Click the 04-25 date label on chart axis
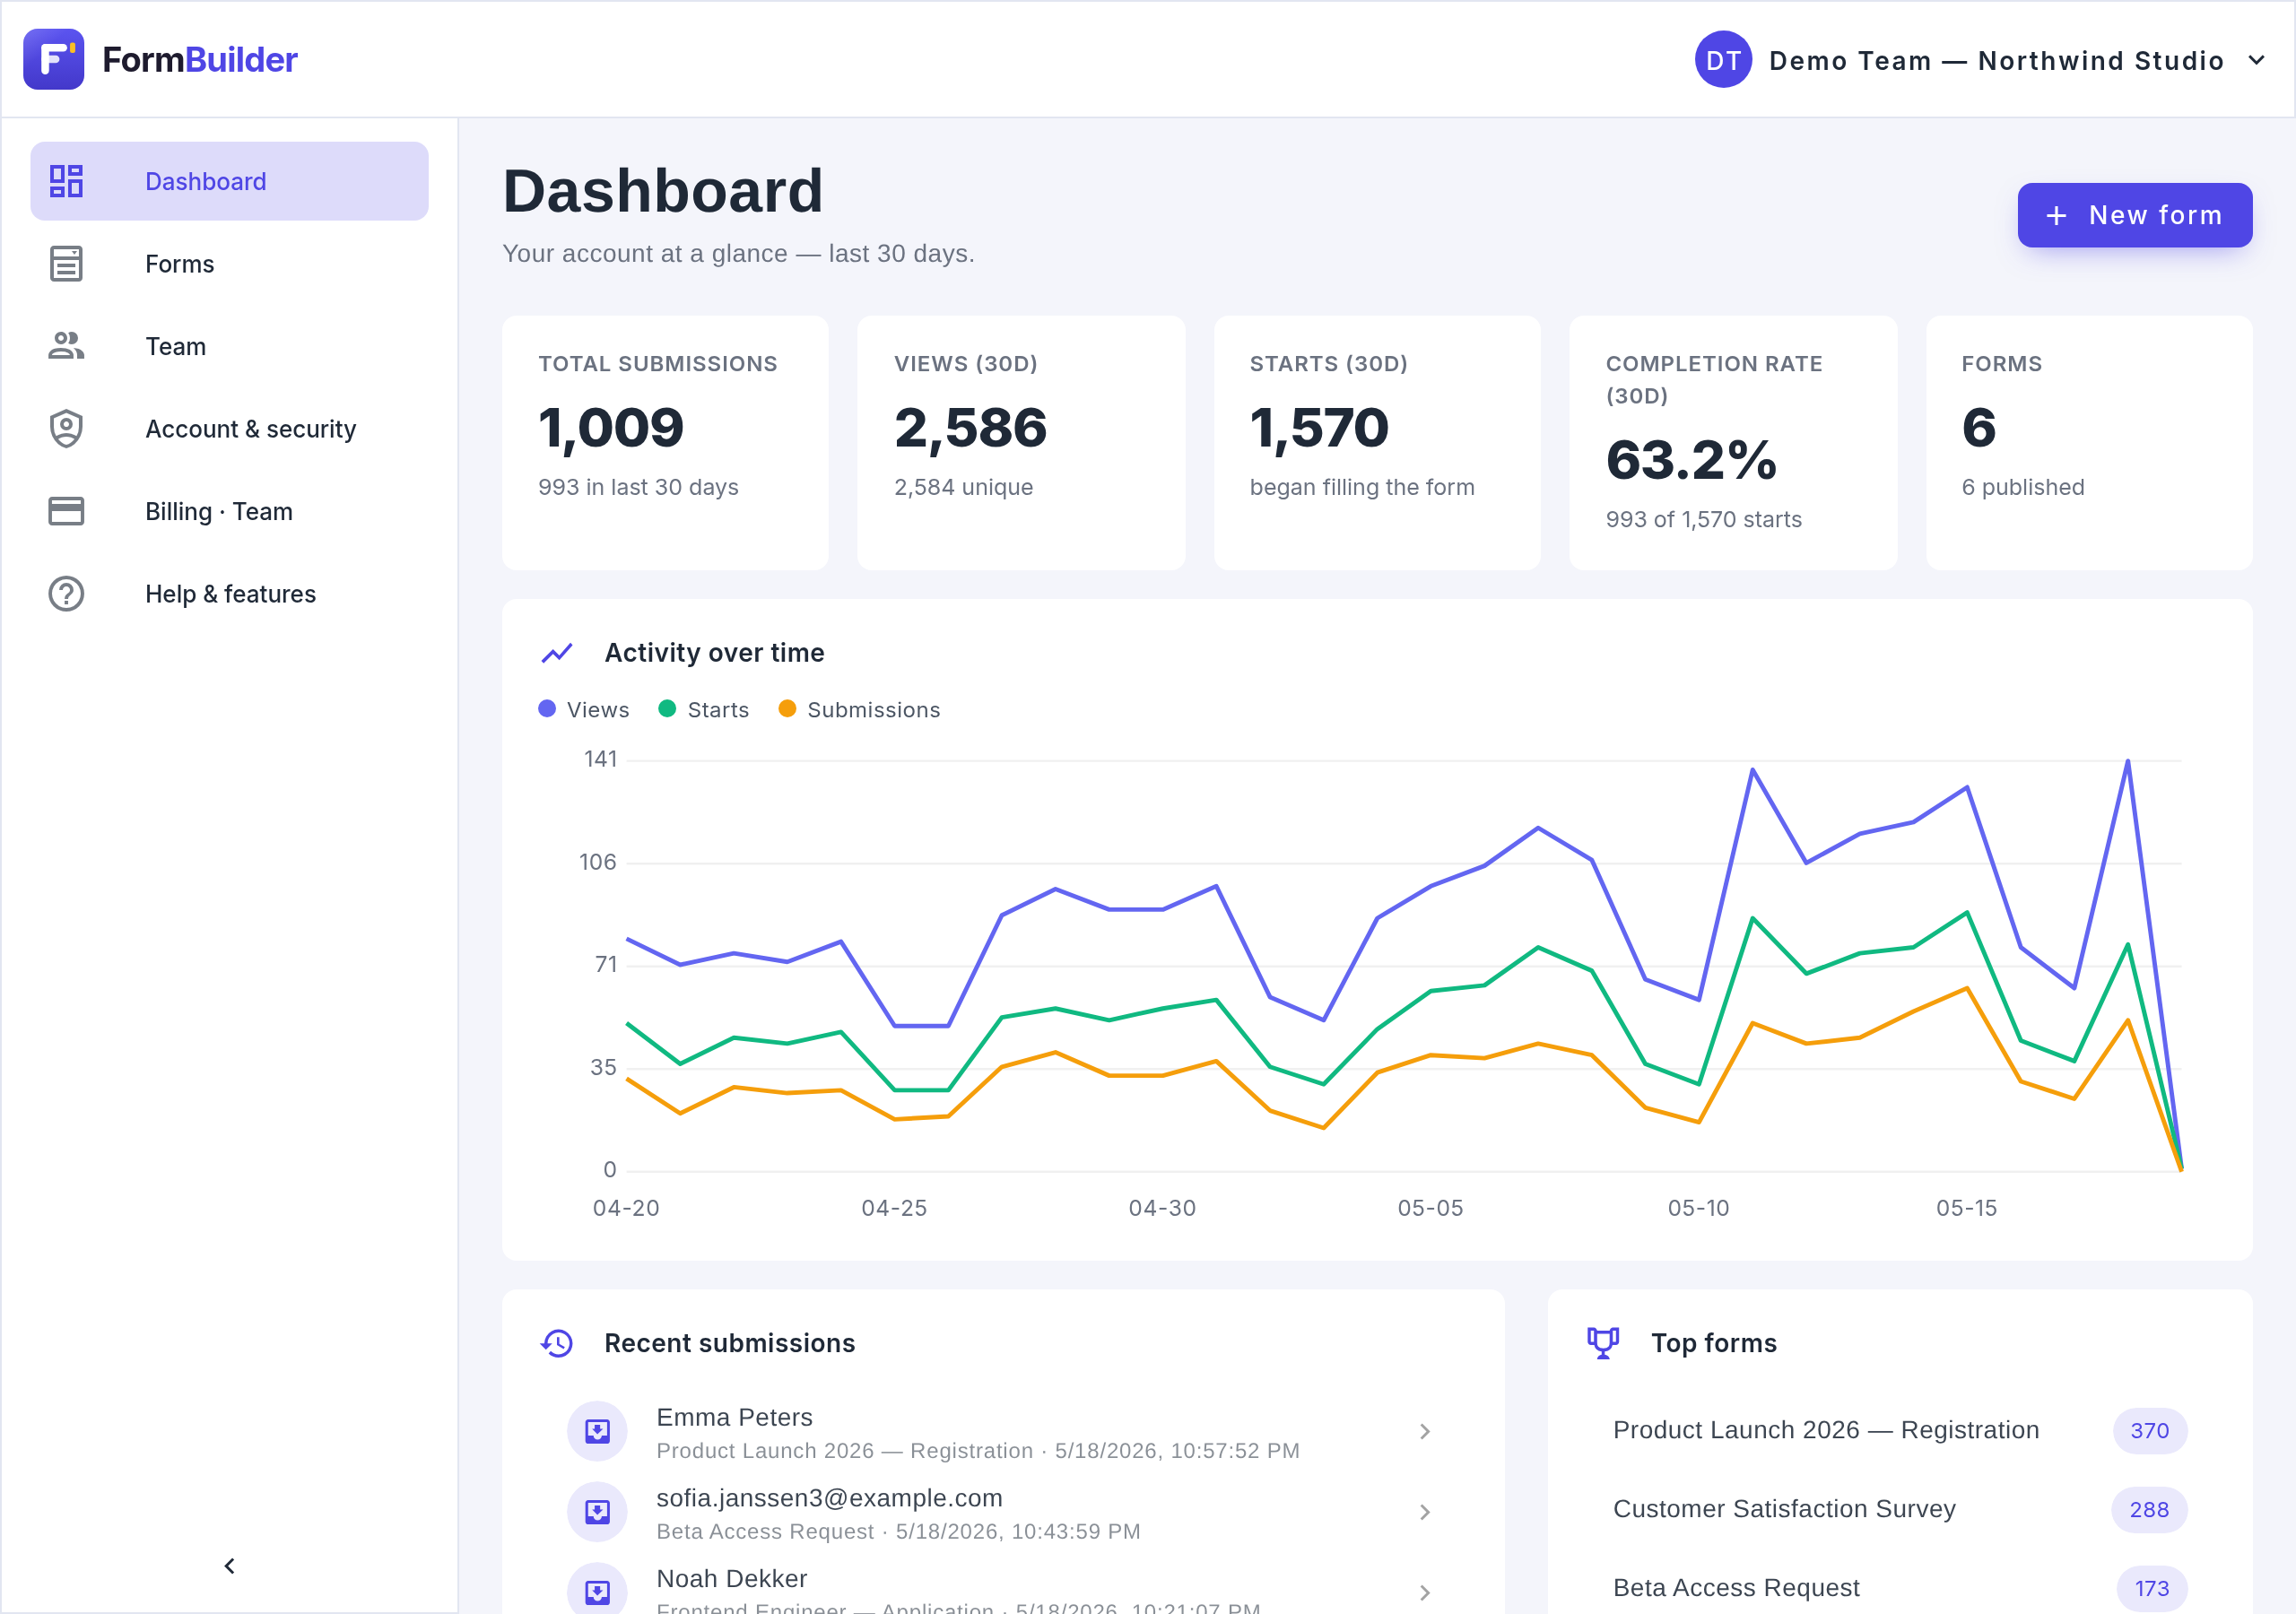 (x=894, y=1208)
